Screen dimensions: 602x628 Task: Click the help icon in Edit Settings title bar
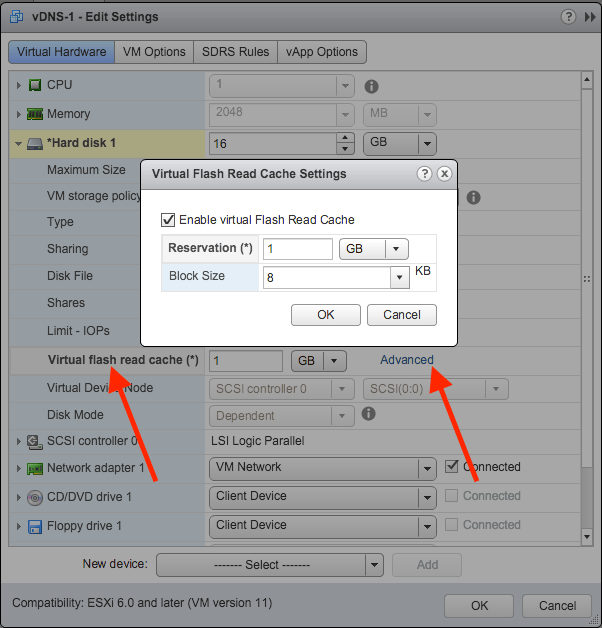(568, 17)
